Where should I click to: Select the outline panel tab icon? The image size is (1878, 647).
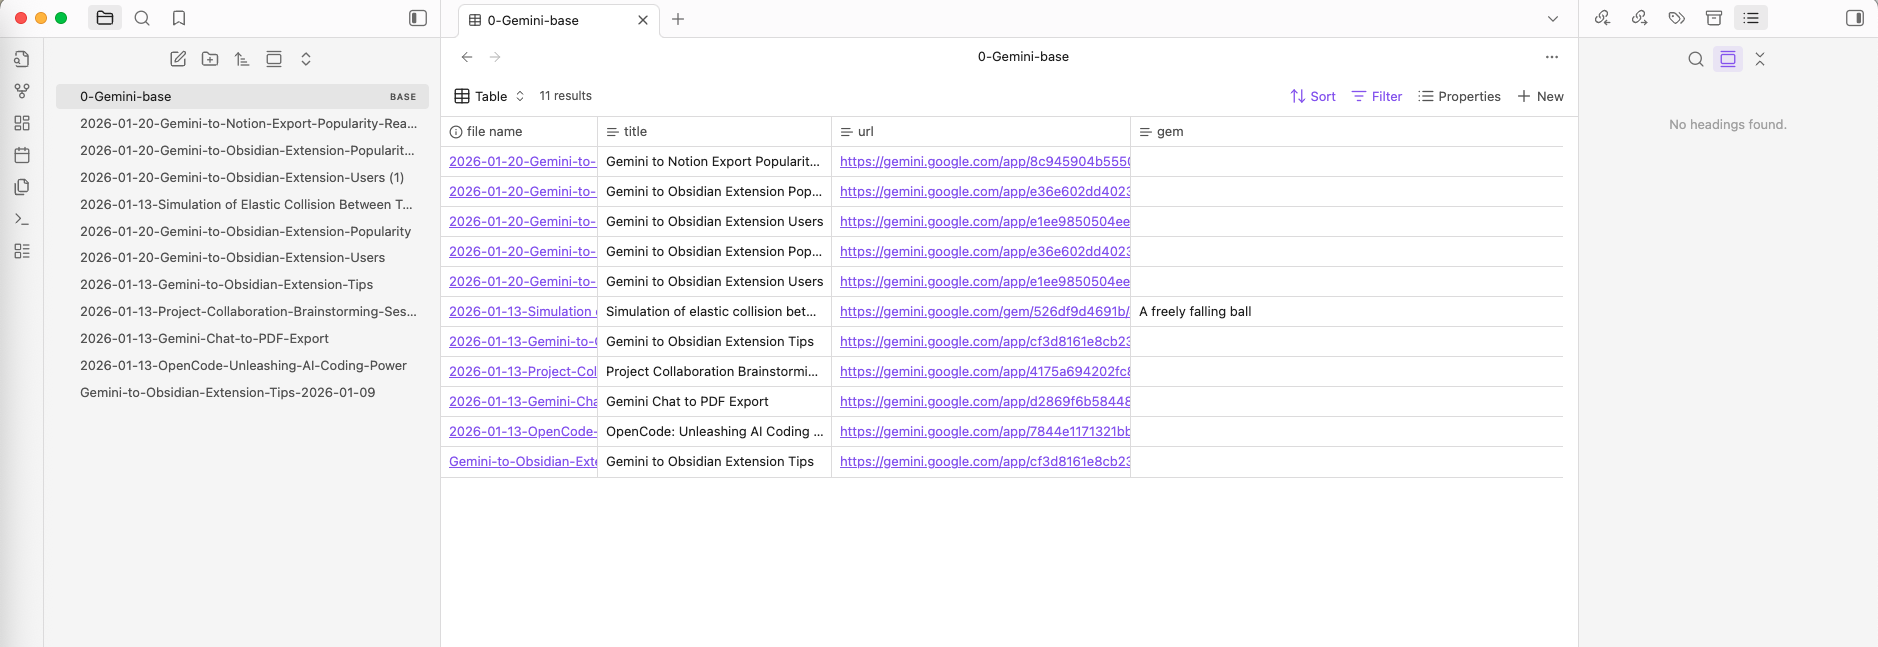point(1751,18)
